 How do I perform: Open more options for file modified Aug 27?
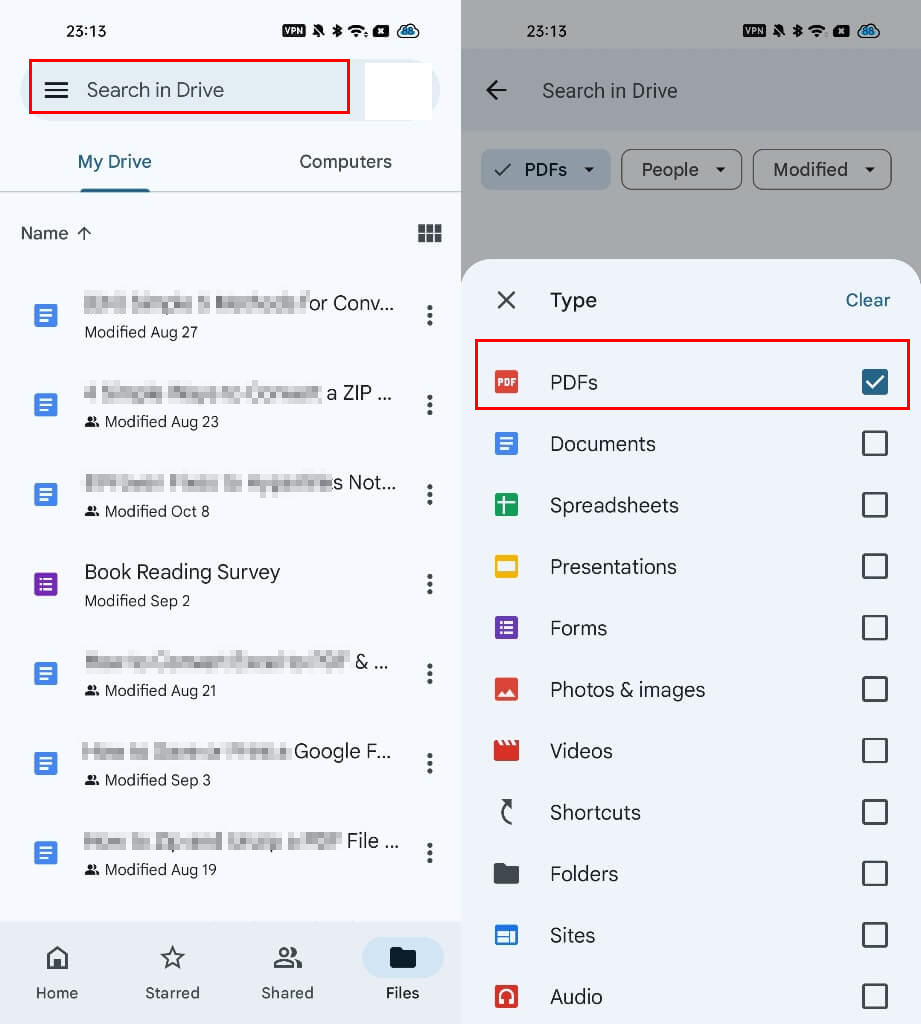429,315
